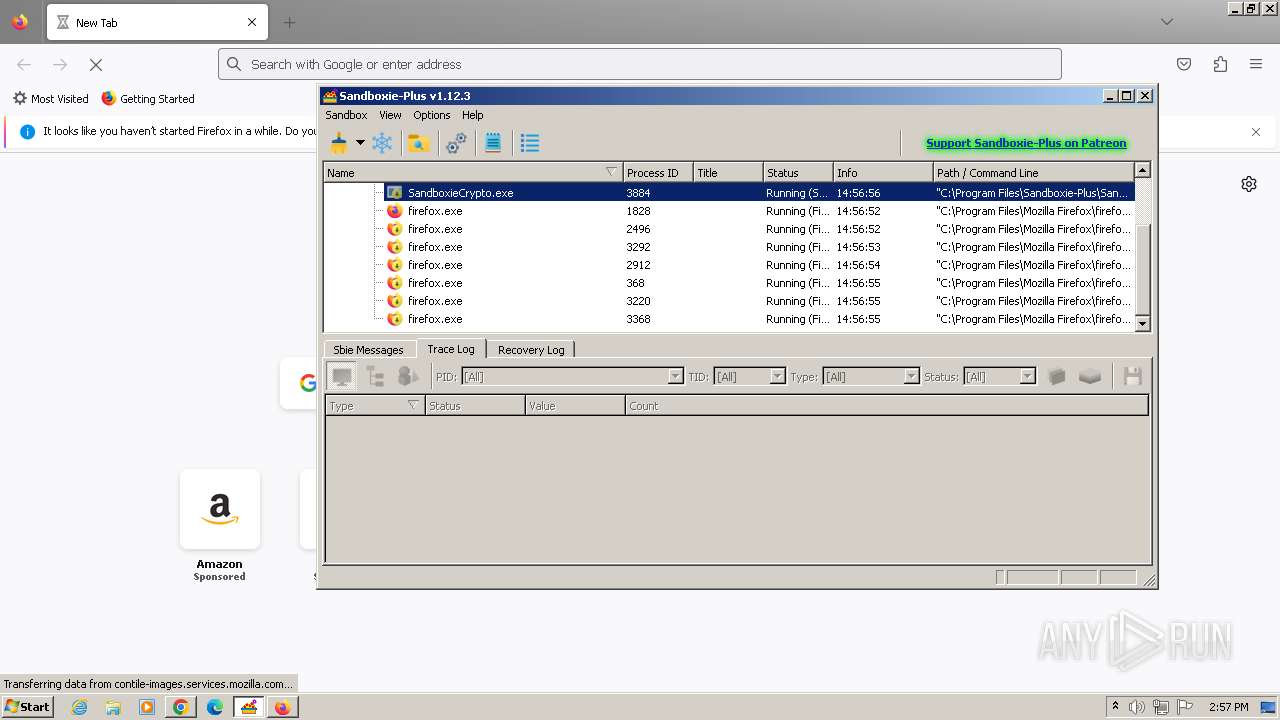Open Most Visited bookmarks folder
Screen dimensions: 1280x720
click(51, 99)
